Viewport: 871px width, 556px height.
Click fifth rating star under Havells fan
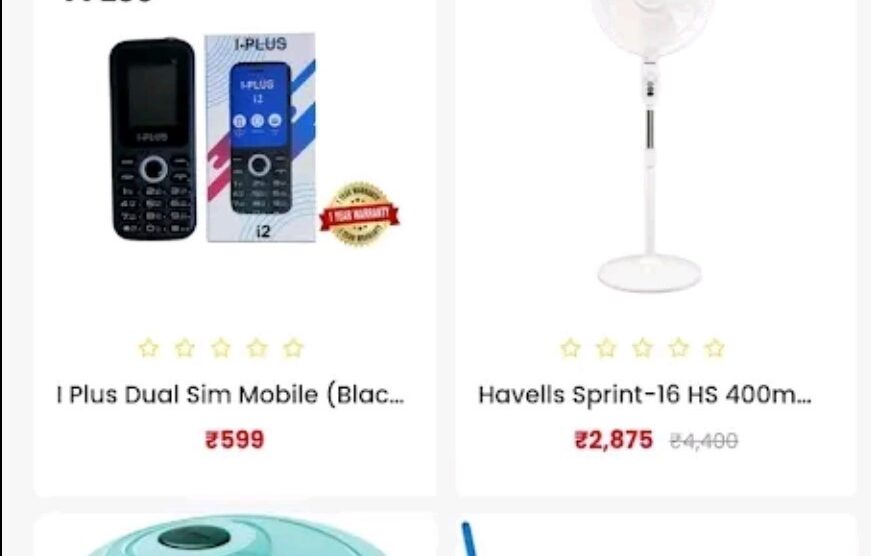(715, 348)
